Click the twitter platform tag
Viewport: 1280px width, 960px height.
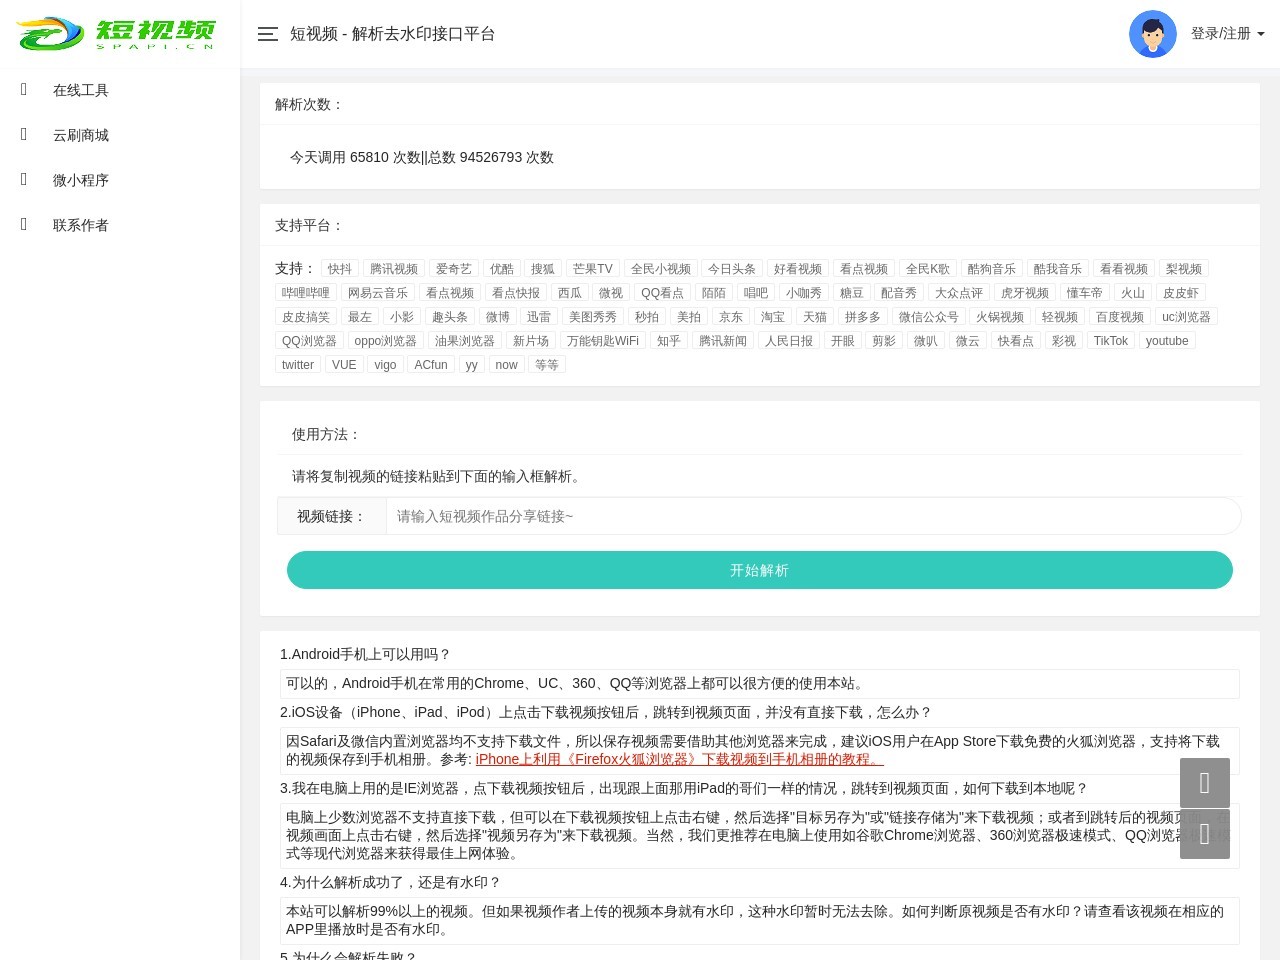298,365
